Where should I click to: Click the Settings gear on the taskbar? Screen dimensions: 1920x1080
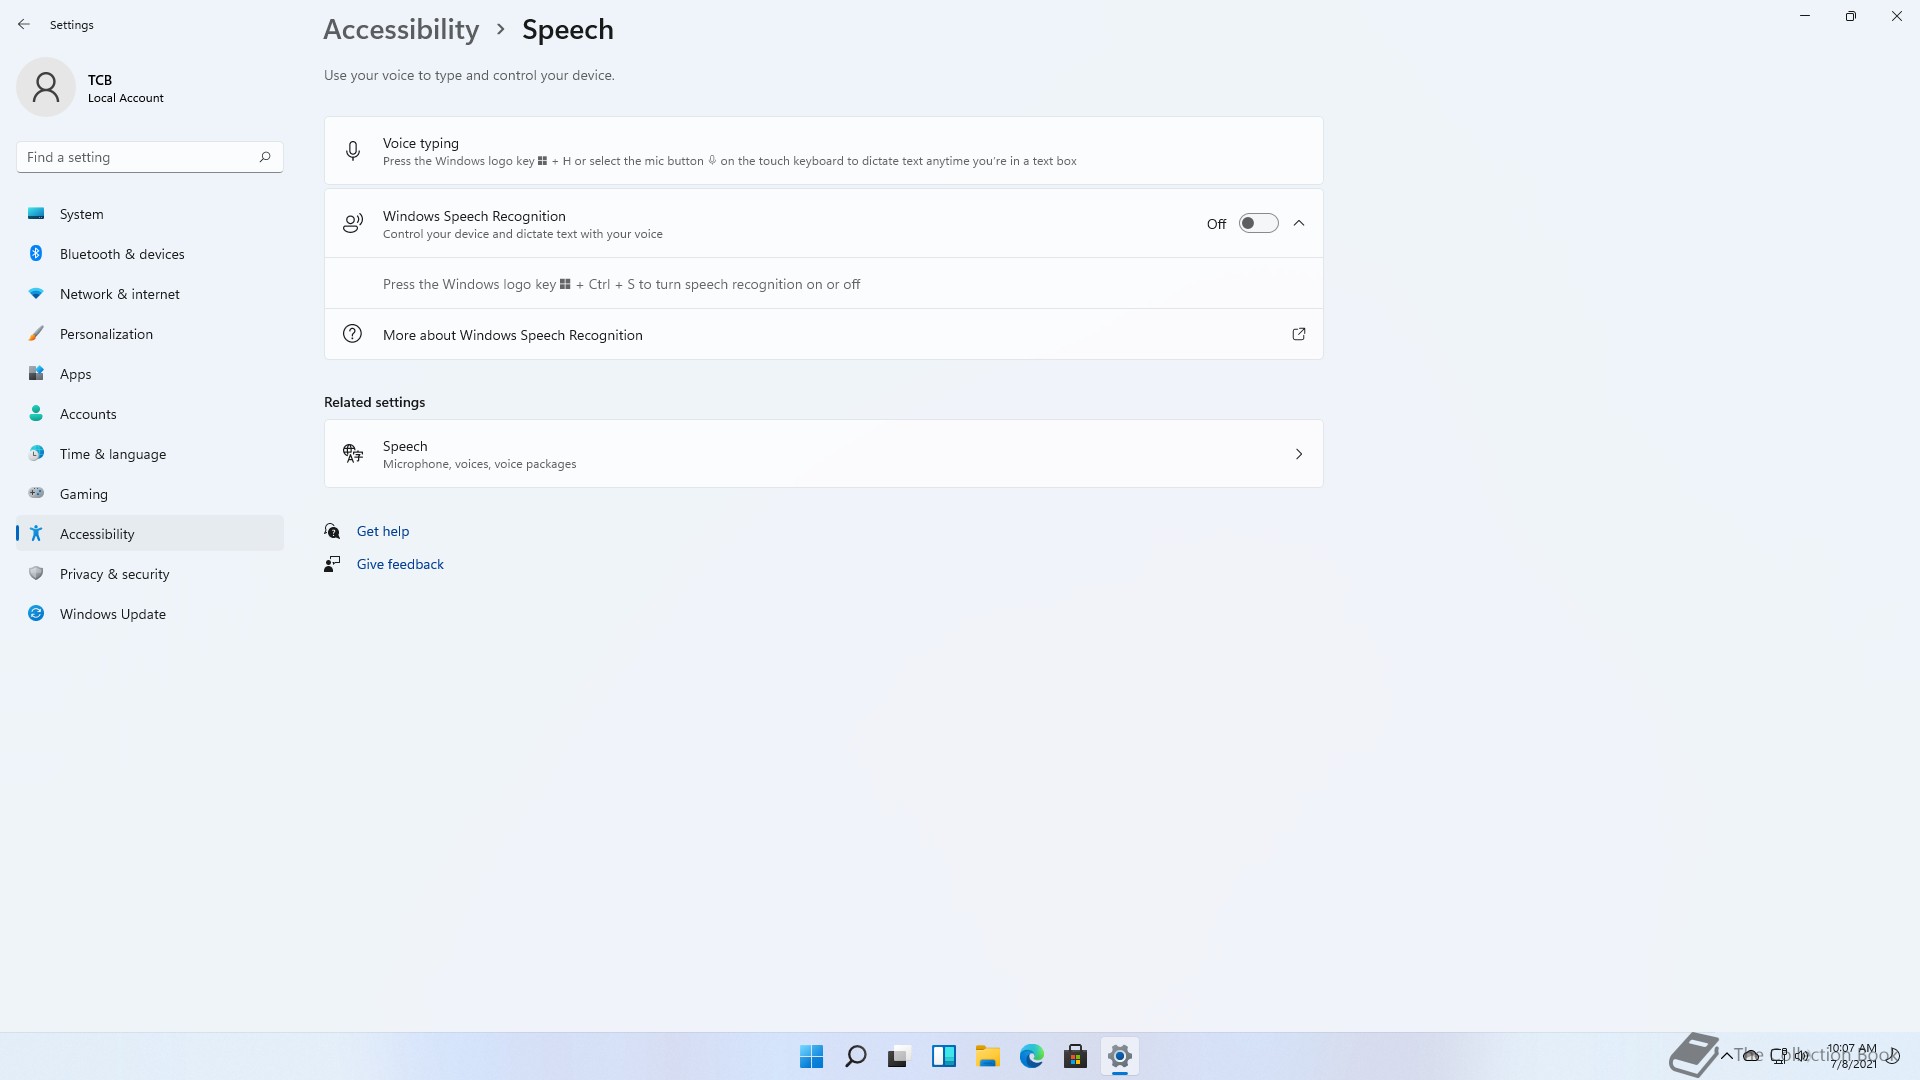pyautogui.click(x=1120, y=1056)
